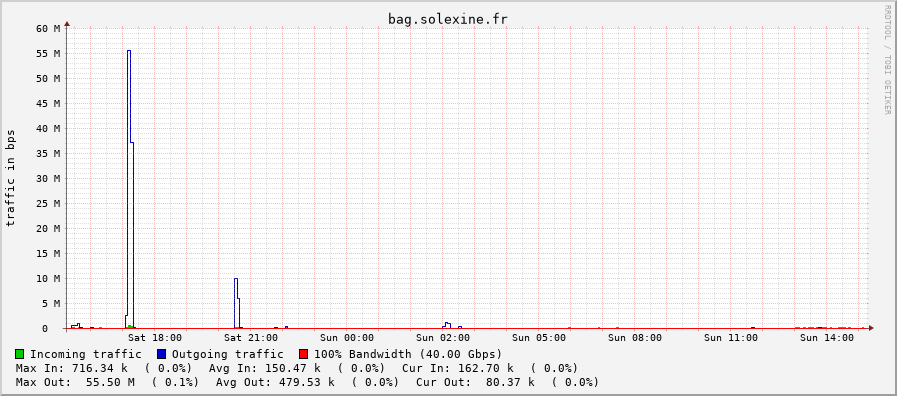Click the '100% Bandwidth (40.00 Gbps)' label
897x396 pixels.
click(408, 354)
